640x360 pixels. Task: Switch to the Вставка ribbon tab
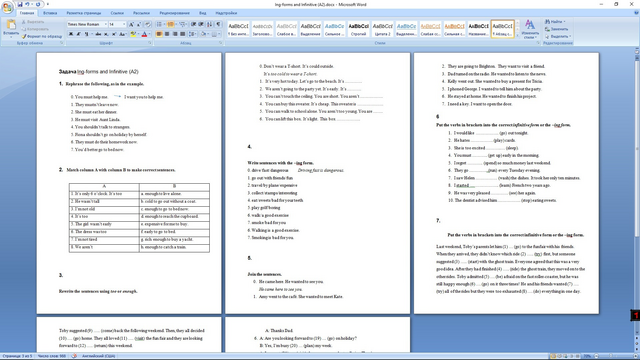[x=50, y=13]
